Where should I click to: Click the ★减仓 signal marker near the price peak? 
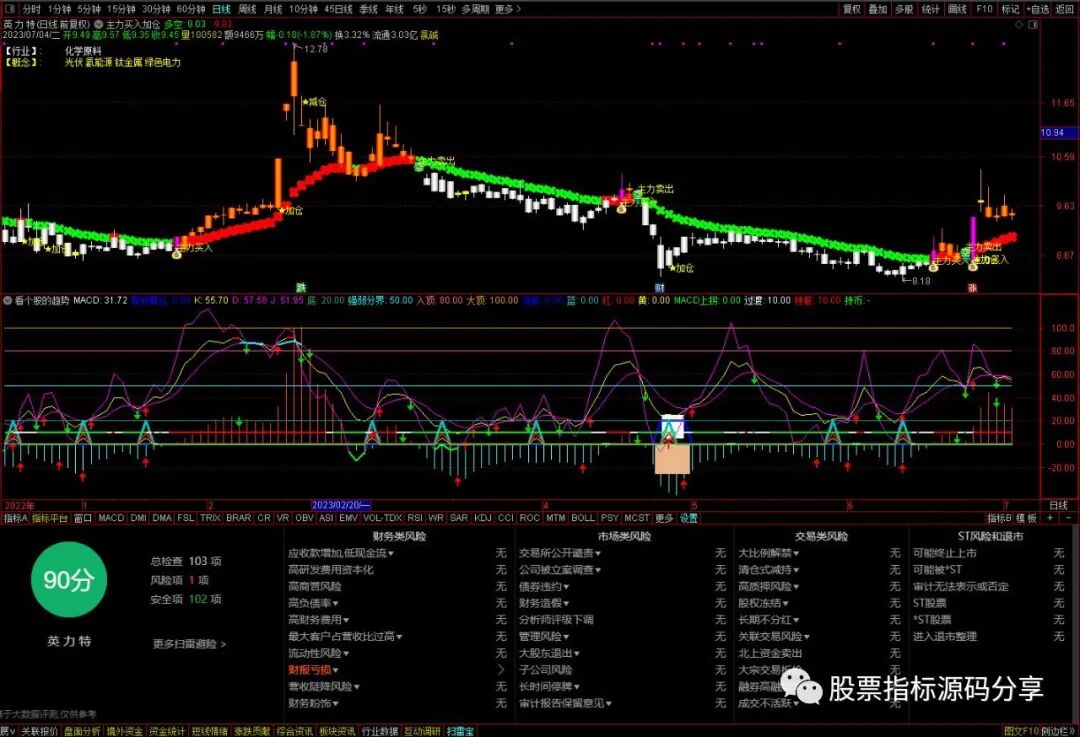[x=314, y=102]
